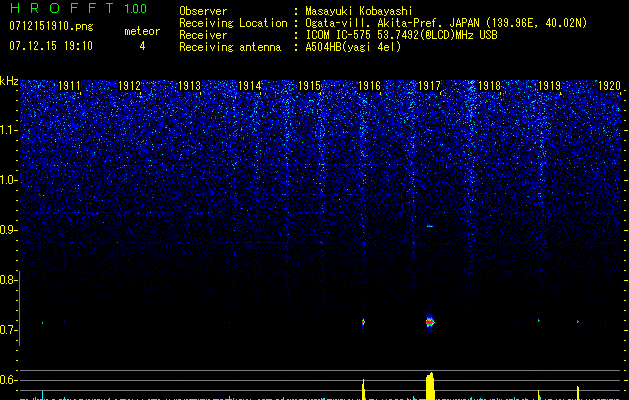Select the file name 0712151910.png
The width and height of the screenshot is (629, 400).
click(x=51, y=26)
